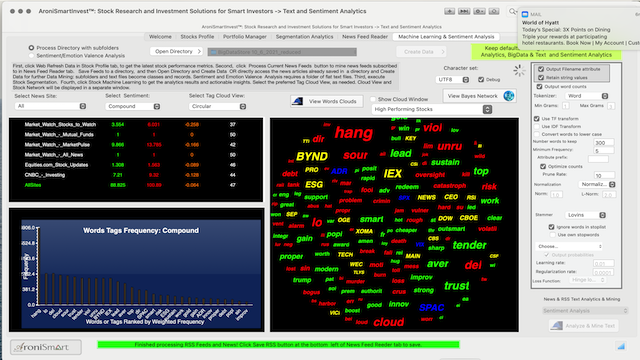Click the camera snapshot toolbar icon

pyautogui.click(x=494, y=11)
